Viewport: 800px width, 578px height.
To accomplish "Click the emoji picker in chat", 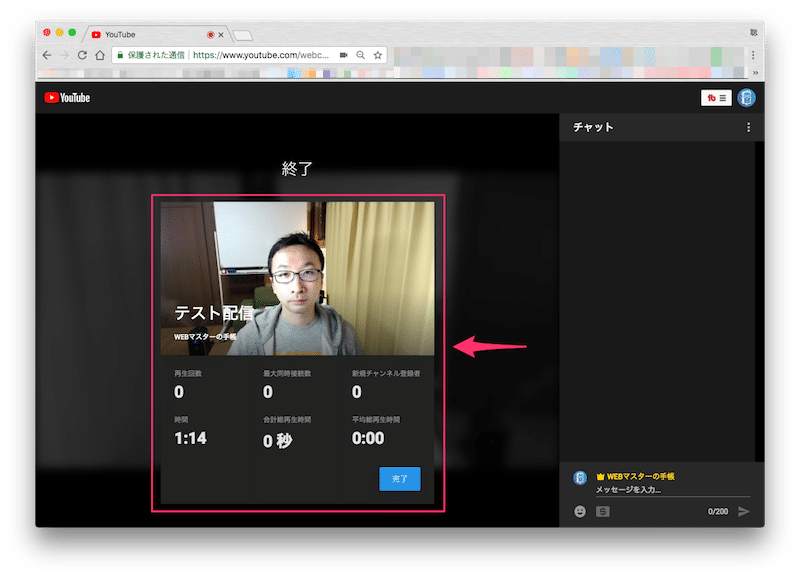I will point(580,511).
